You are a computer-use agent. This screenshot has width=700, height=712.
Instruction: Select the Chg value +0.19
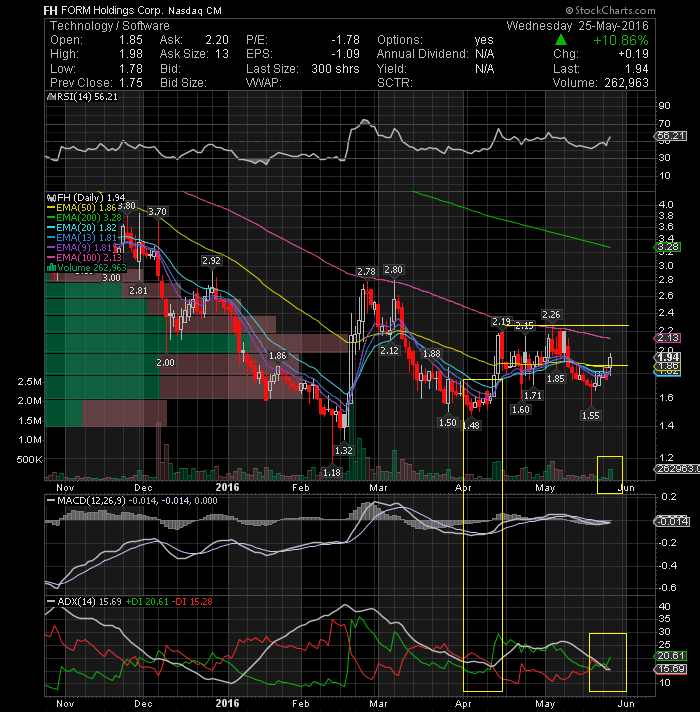[x=633, y=54]
